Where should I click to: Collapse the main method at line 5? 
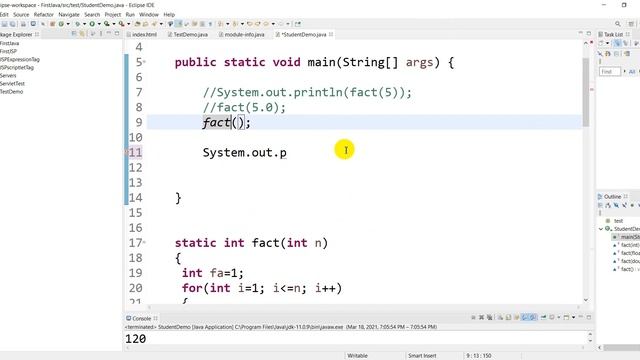[x=144, y=62]
